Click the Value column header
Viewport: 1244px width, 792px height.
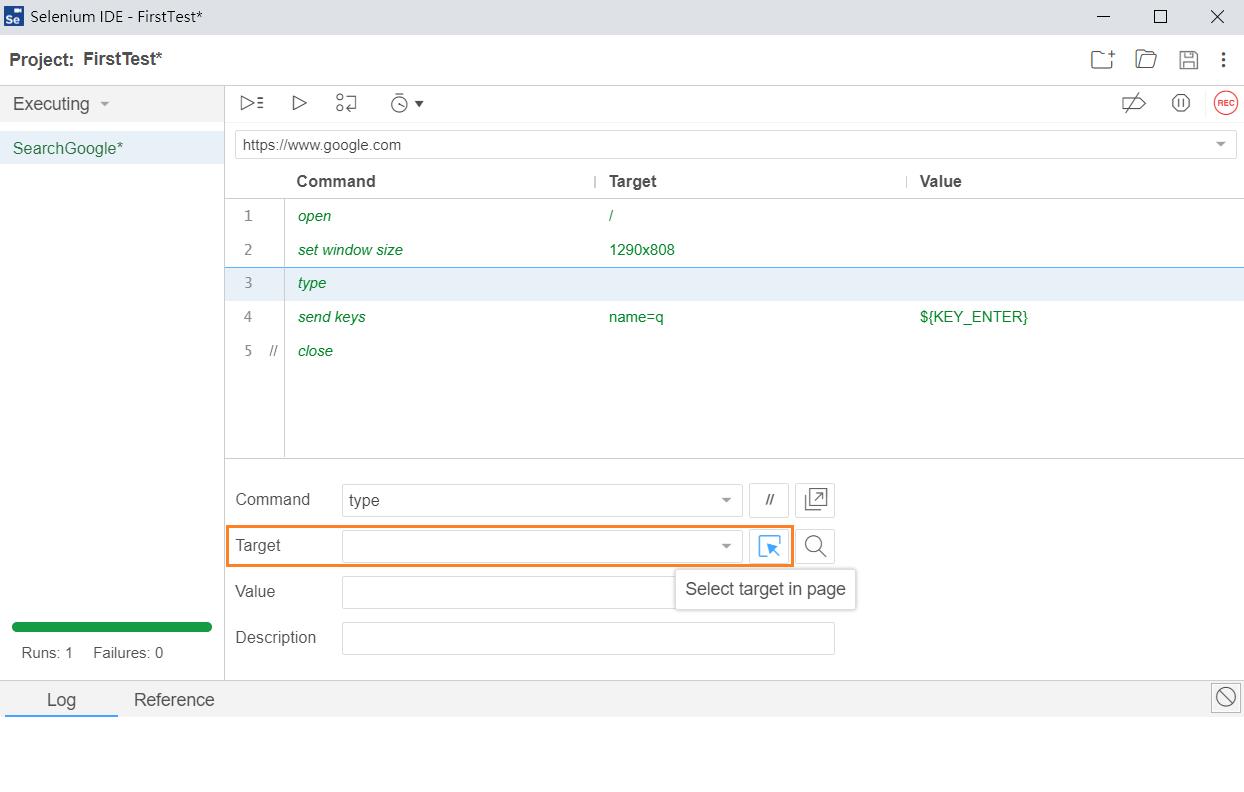[x=941, y=181]
